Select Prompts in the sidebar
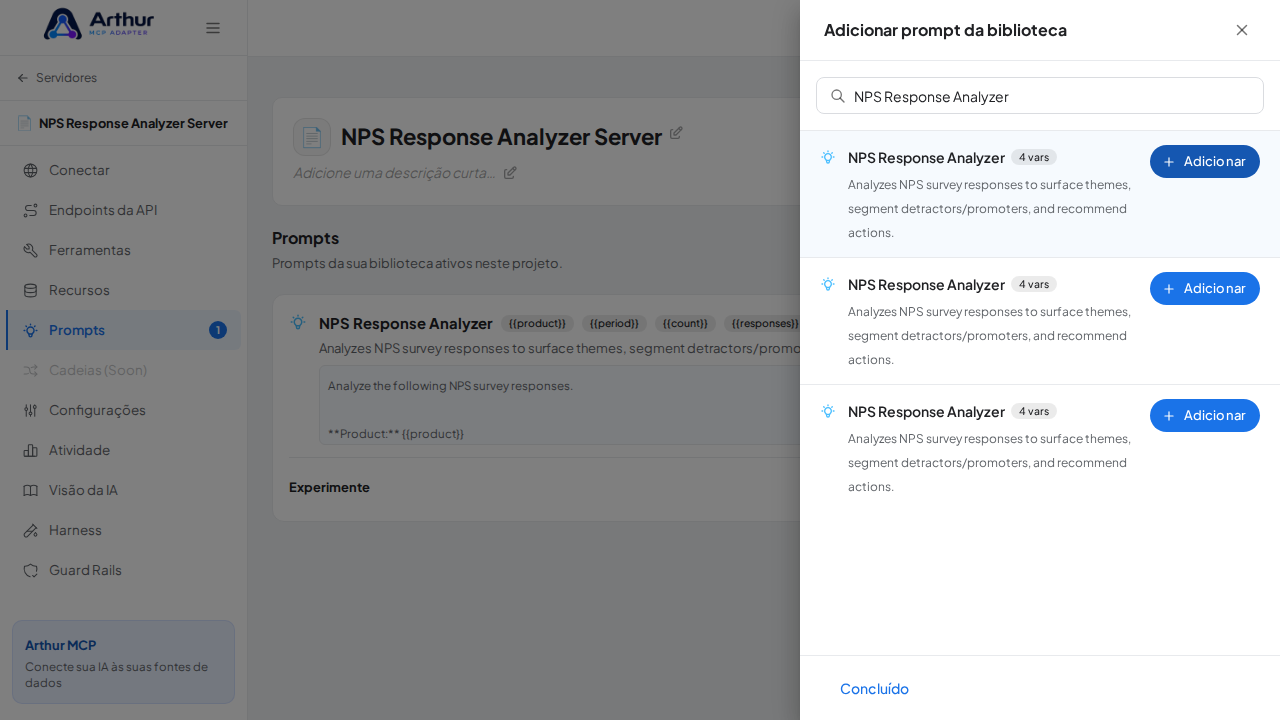Viewport: 1280px width, 720px height. pos(123,330)
